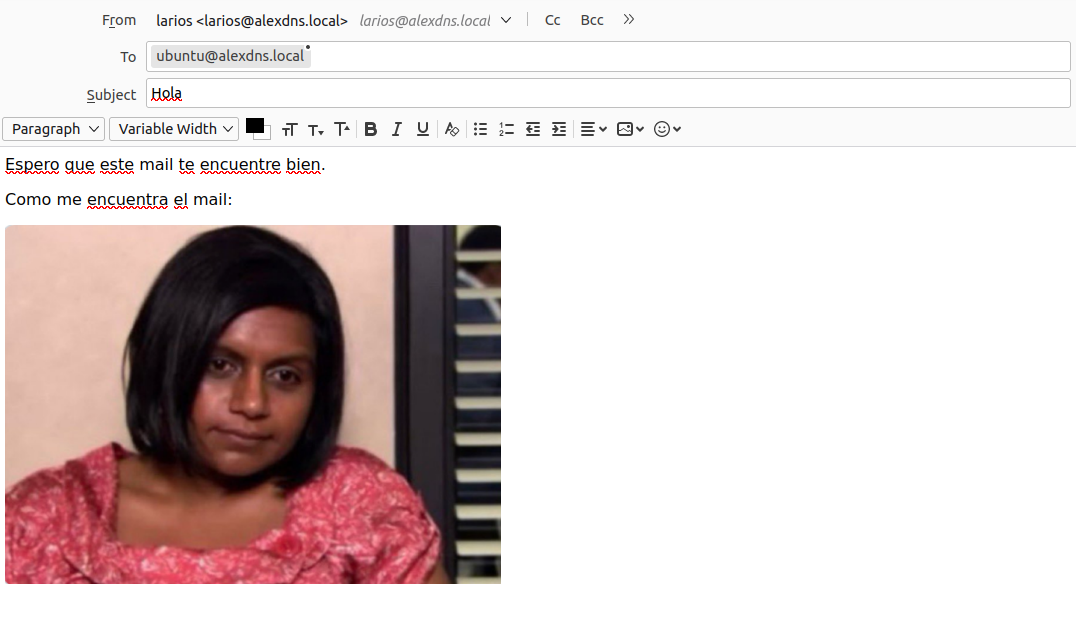1076x622 pixels.
Task: Open the Variable Width font dropdown
Action: [x=174, y=129]
